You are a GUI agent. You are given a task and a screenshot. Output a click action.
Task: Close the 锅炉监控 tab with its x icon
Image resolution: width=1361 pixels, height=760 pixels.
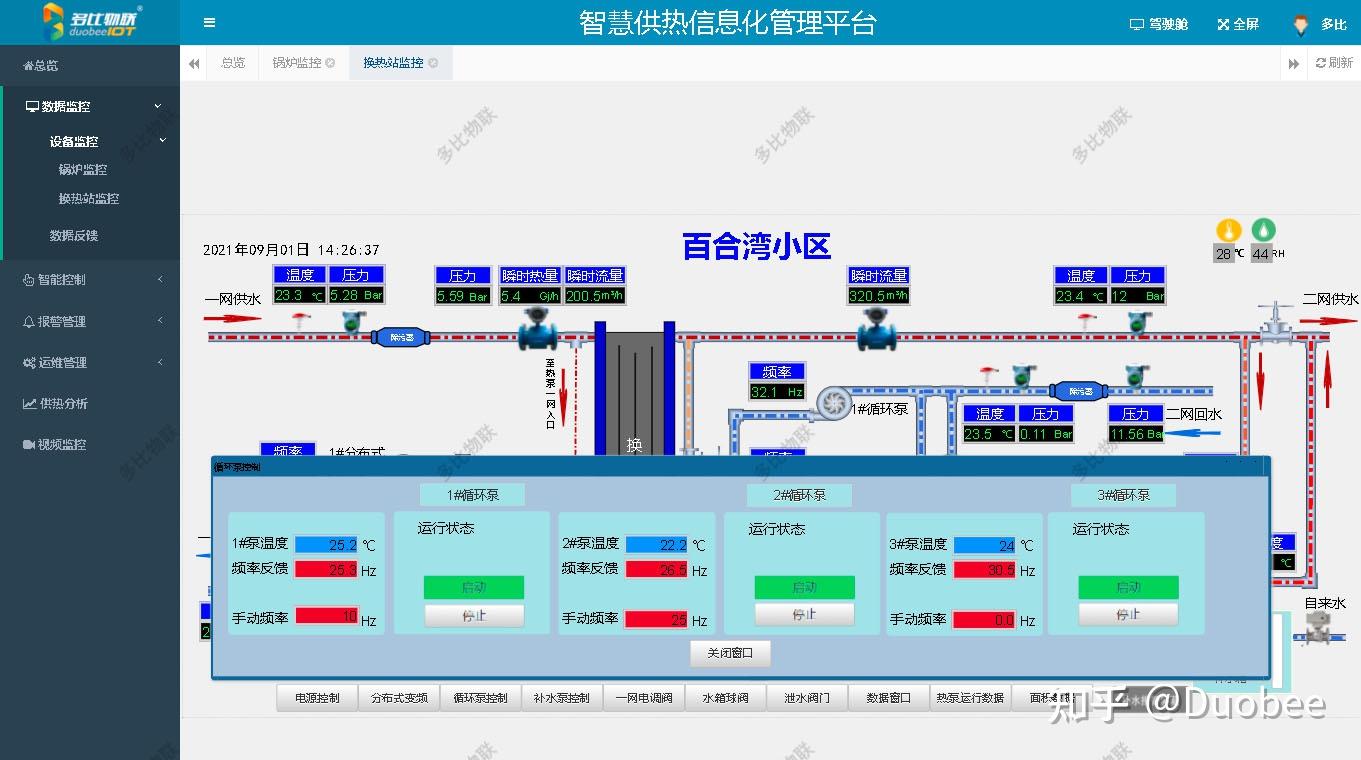pos(331,63)
